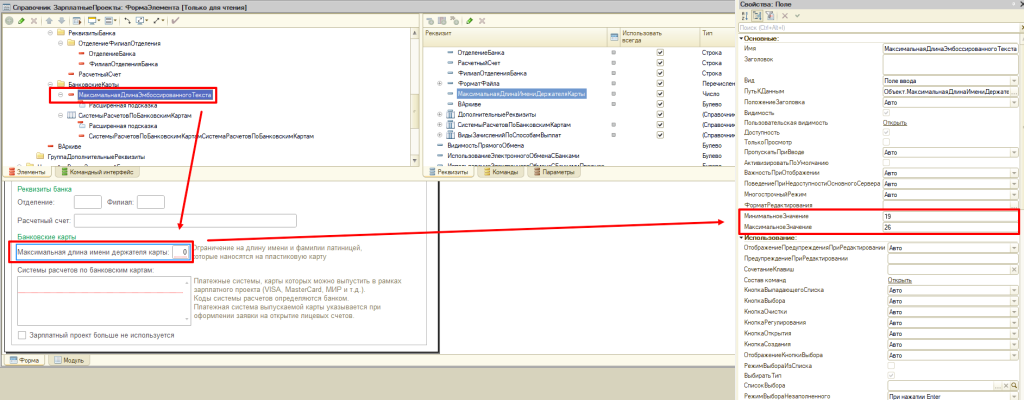This screenshot has height=400, width=1024.
Task: Click the Move Up arrow icon
Action: [49, 20]
